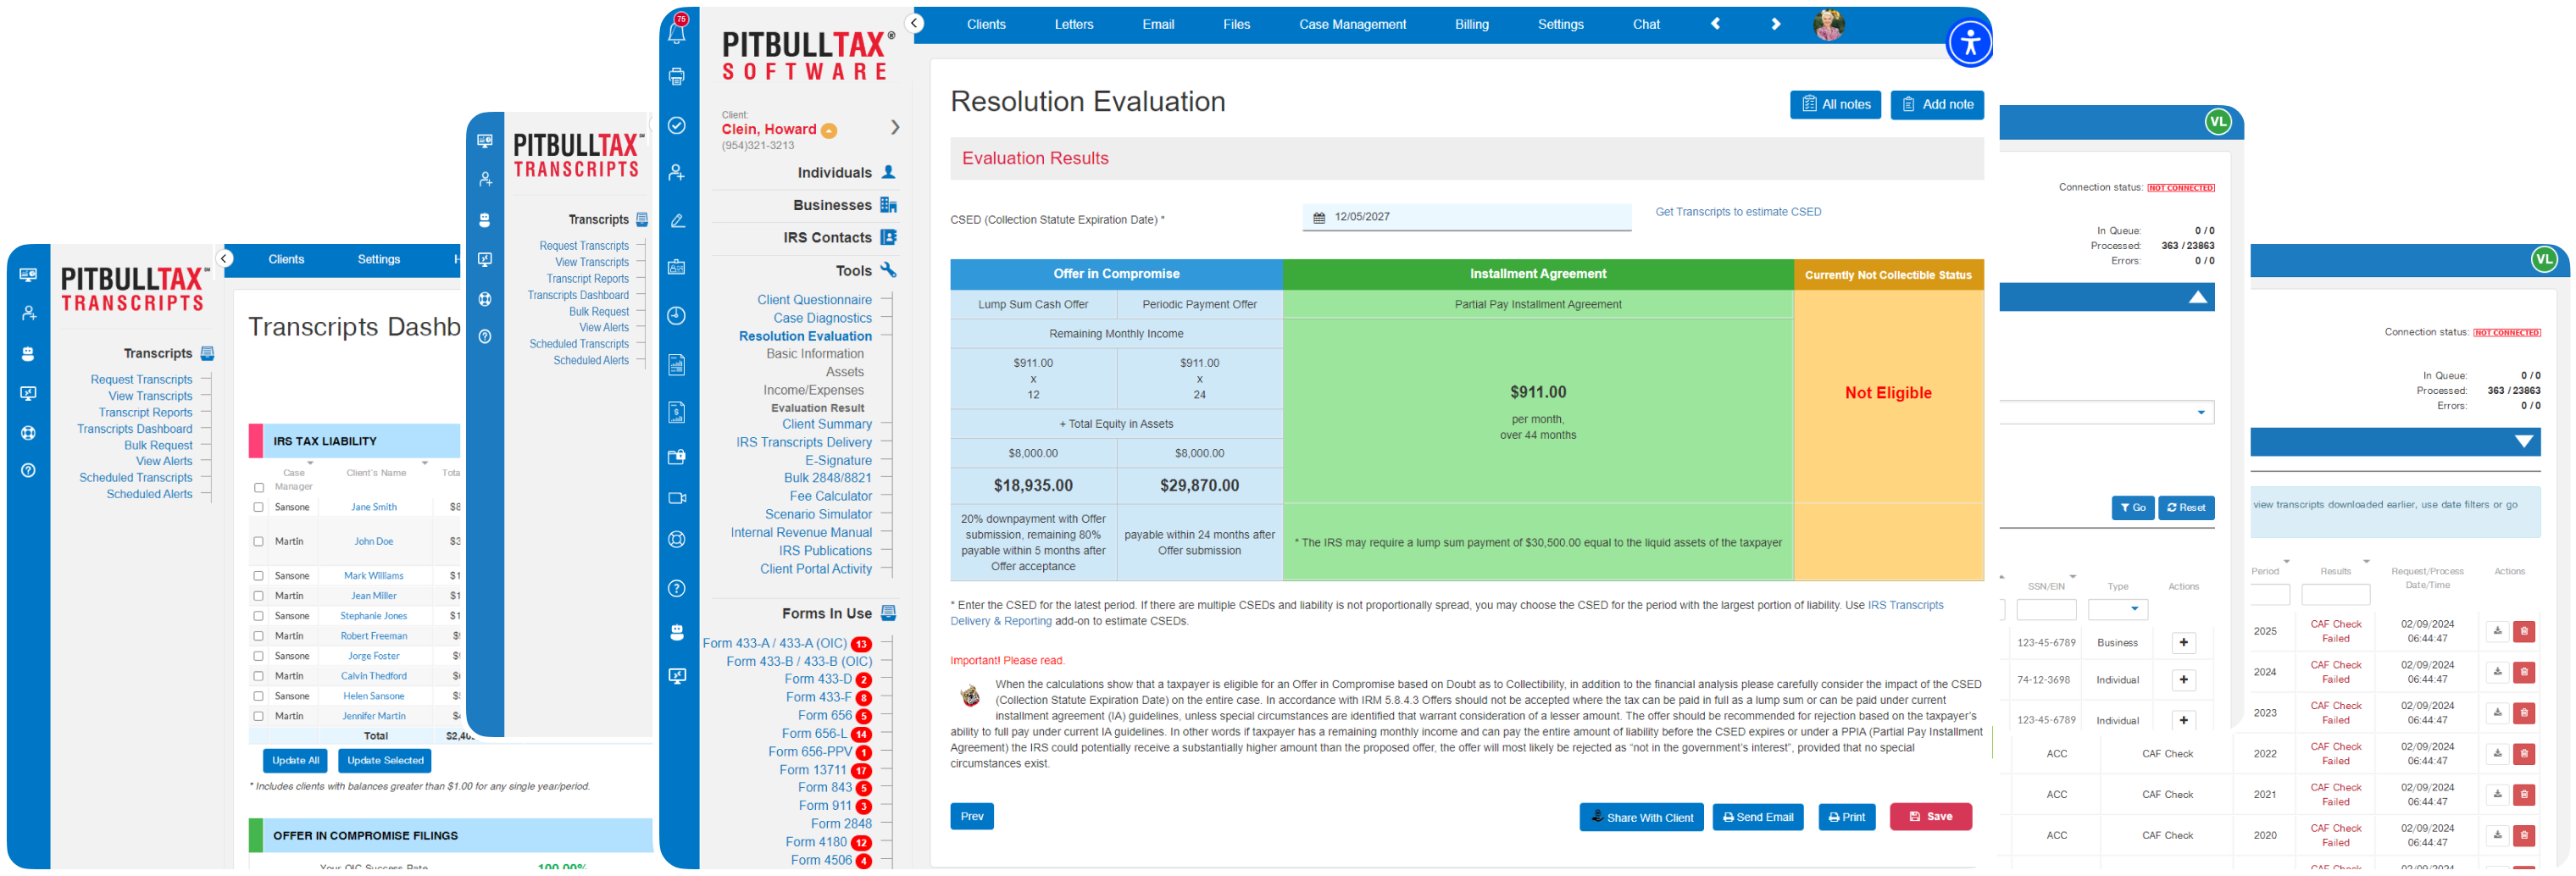This screenshot has width=2576, height=876.
Task: Click the contact-book icon beside IRS Contacts
Action: tap(888, 238)
